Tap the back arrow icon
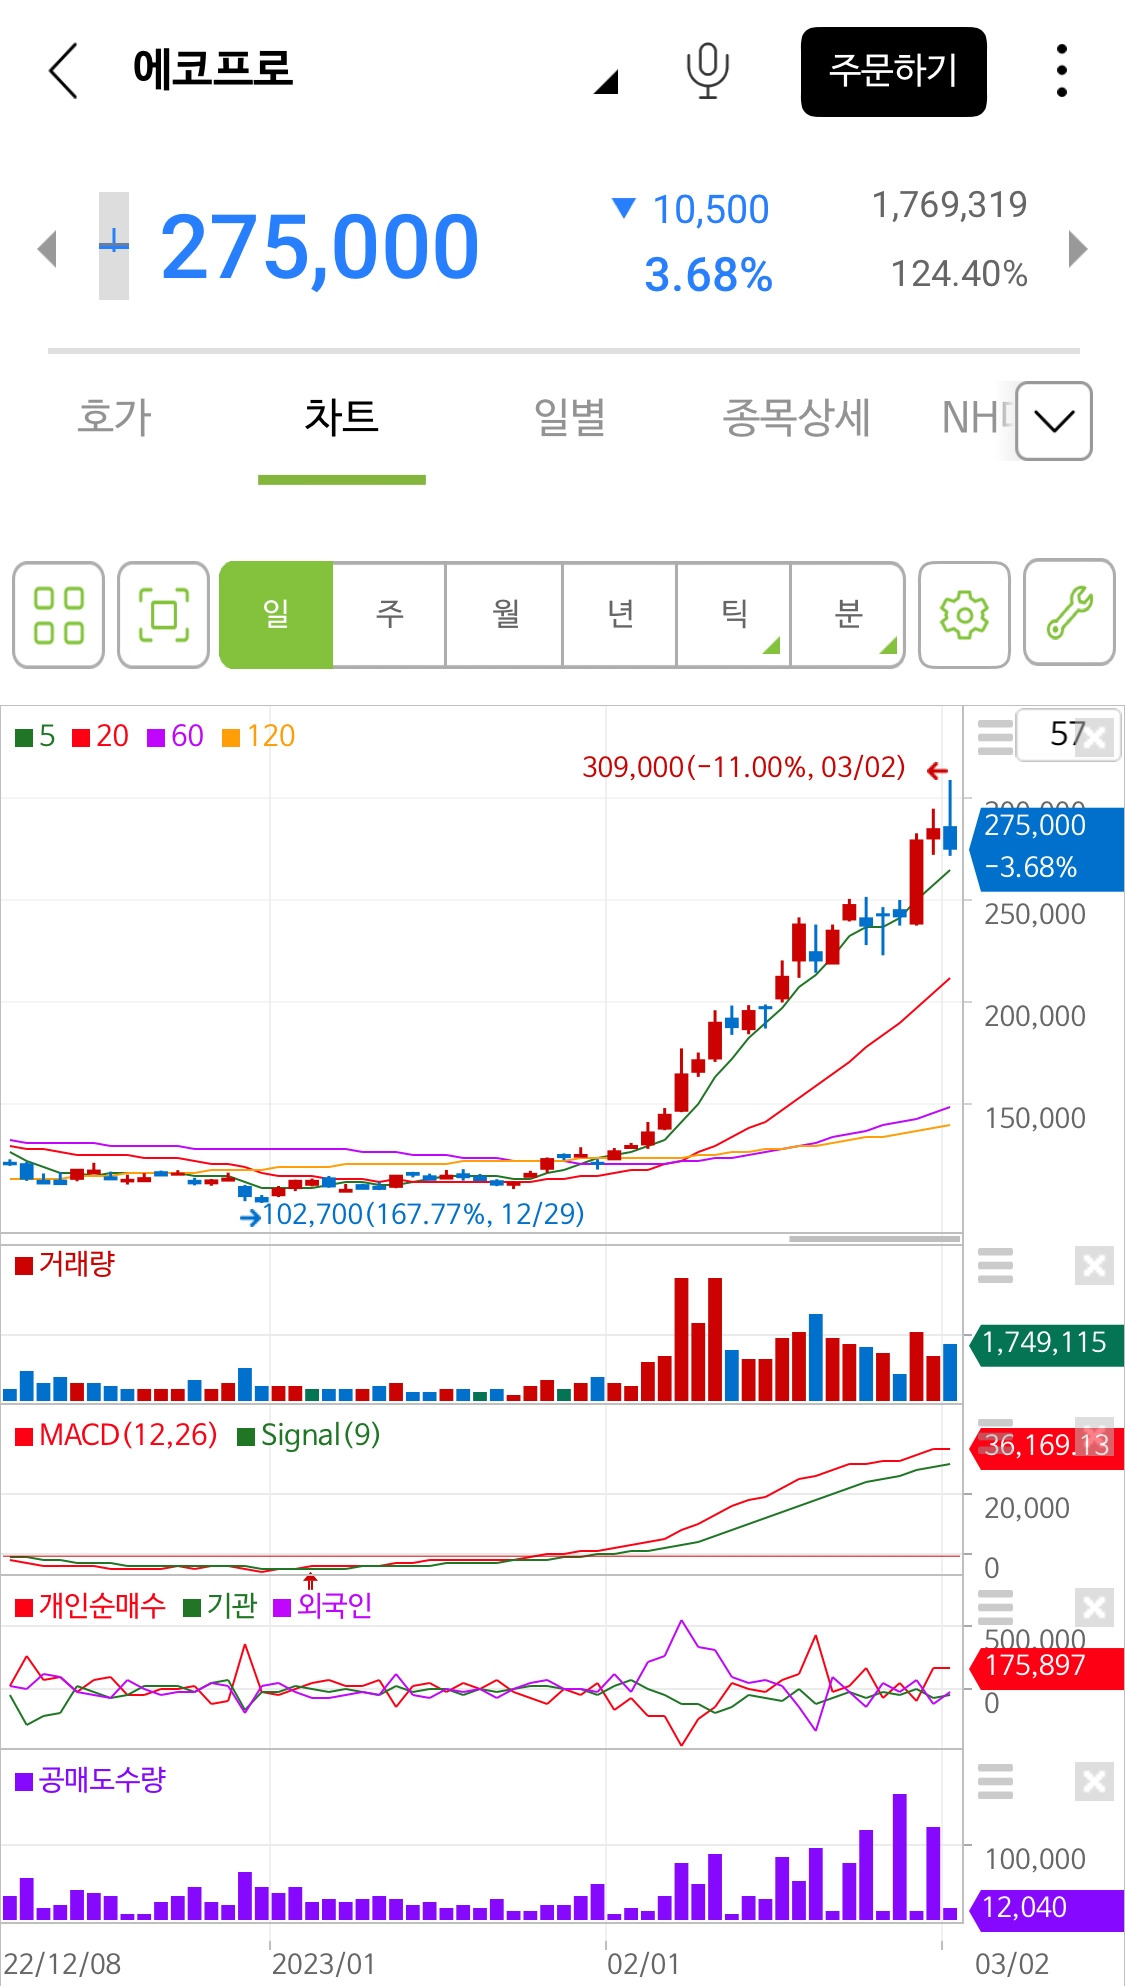 [63, 71]
